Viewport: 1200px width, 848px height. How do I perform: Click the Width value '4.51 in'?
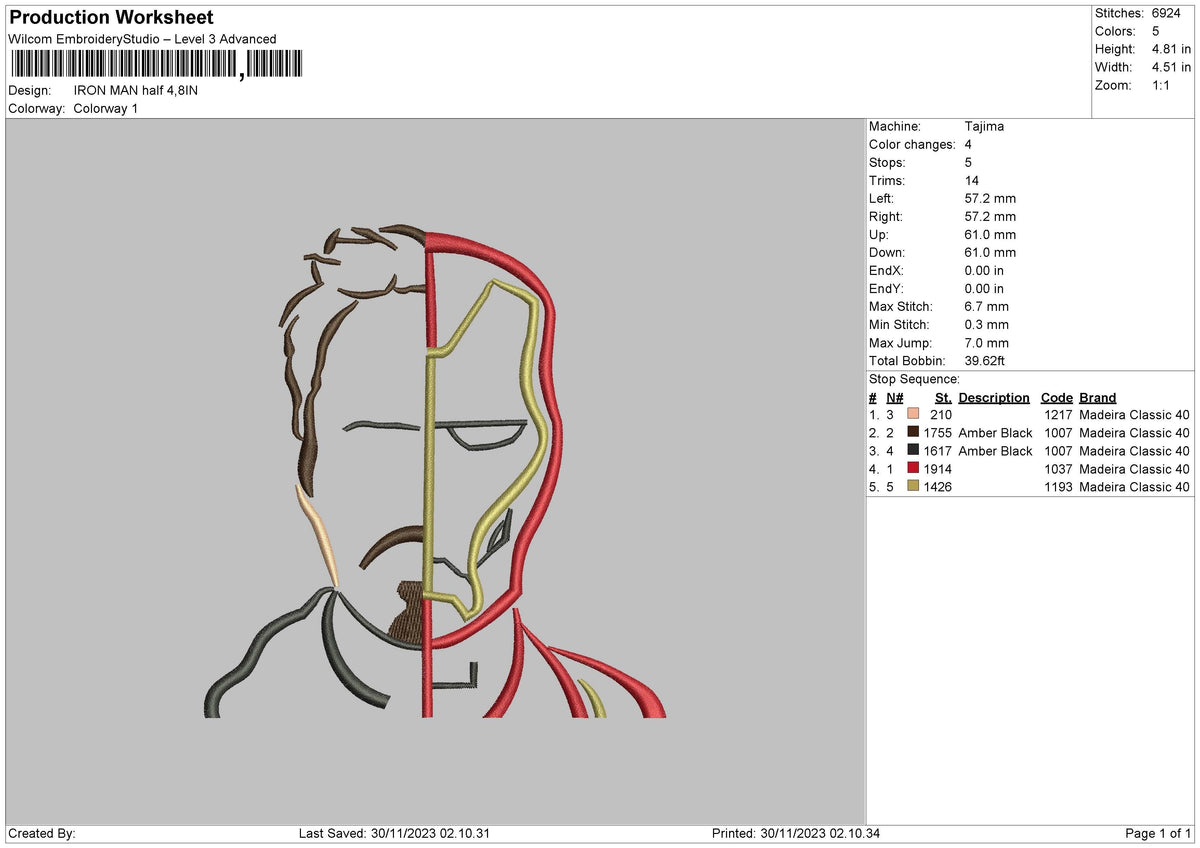1171,67
